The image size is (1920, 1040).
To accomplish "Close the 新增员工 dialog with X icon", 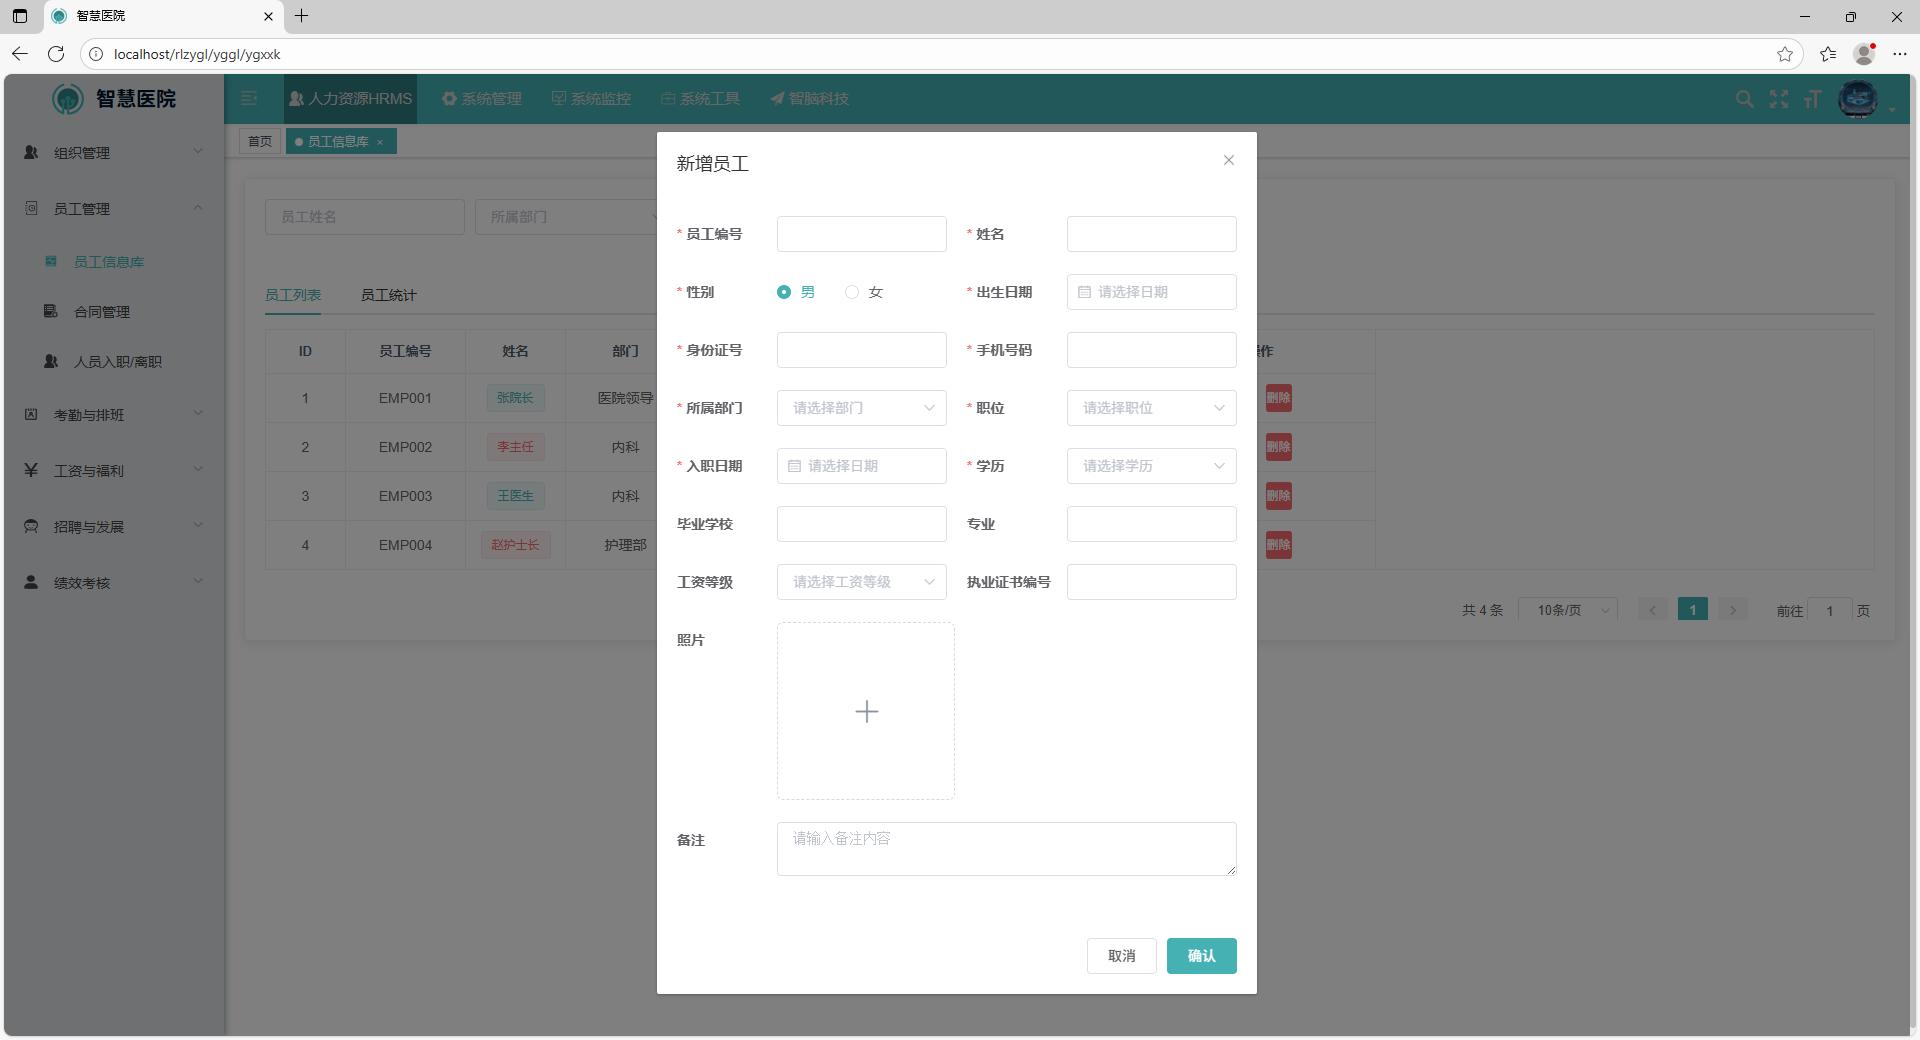I will [x=1228, y=160].
